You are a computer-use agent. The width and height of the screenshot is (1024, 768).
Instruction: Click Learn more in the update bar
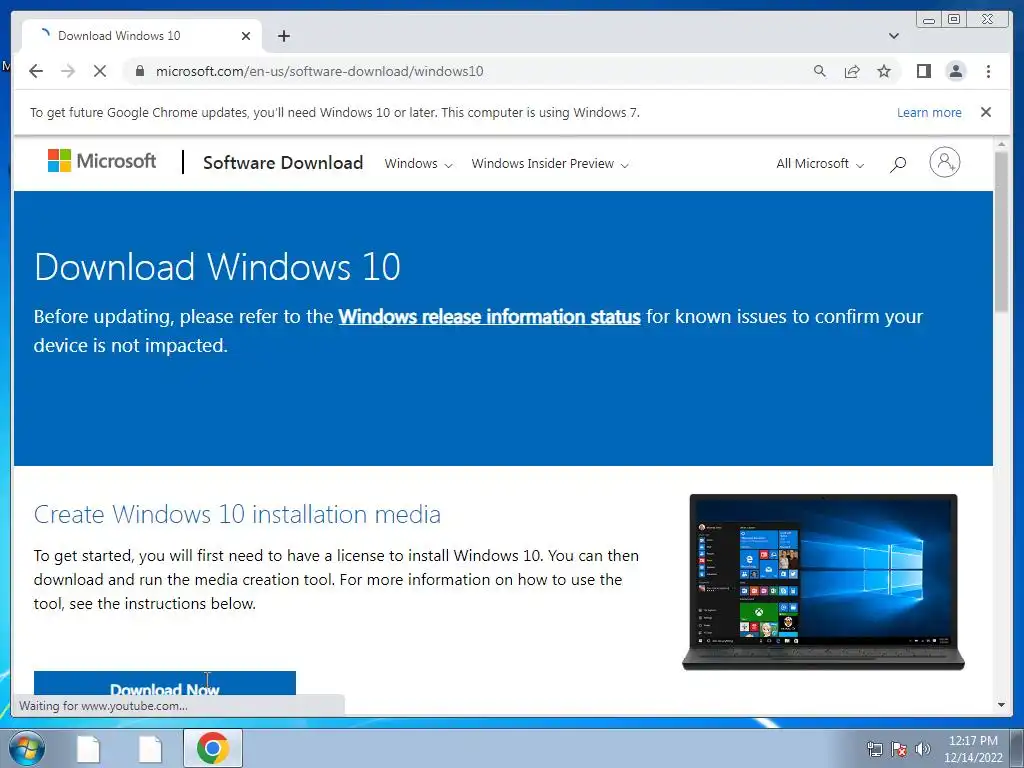point(929,112)
